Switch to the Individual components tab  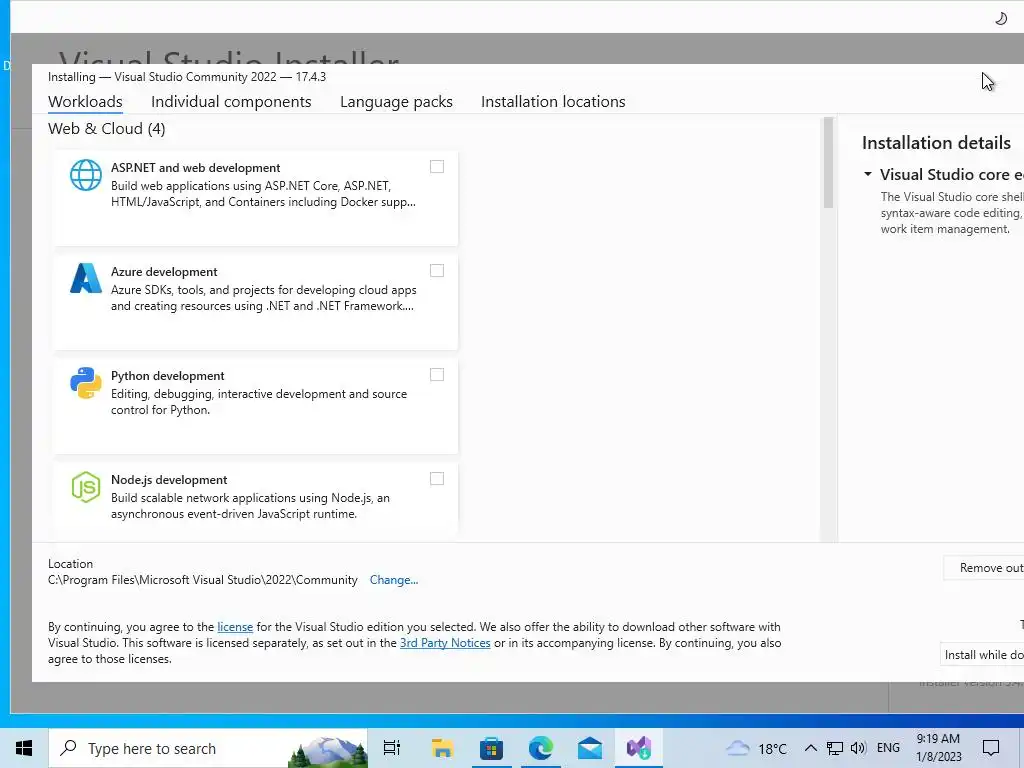(x=231, y=102)
